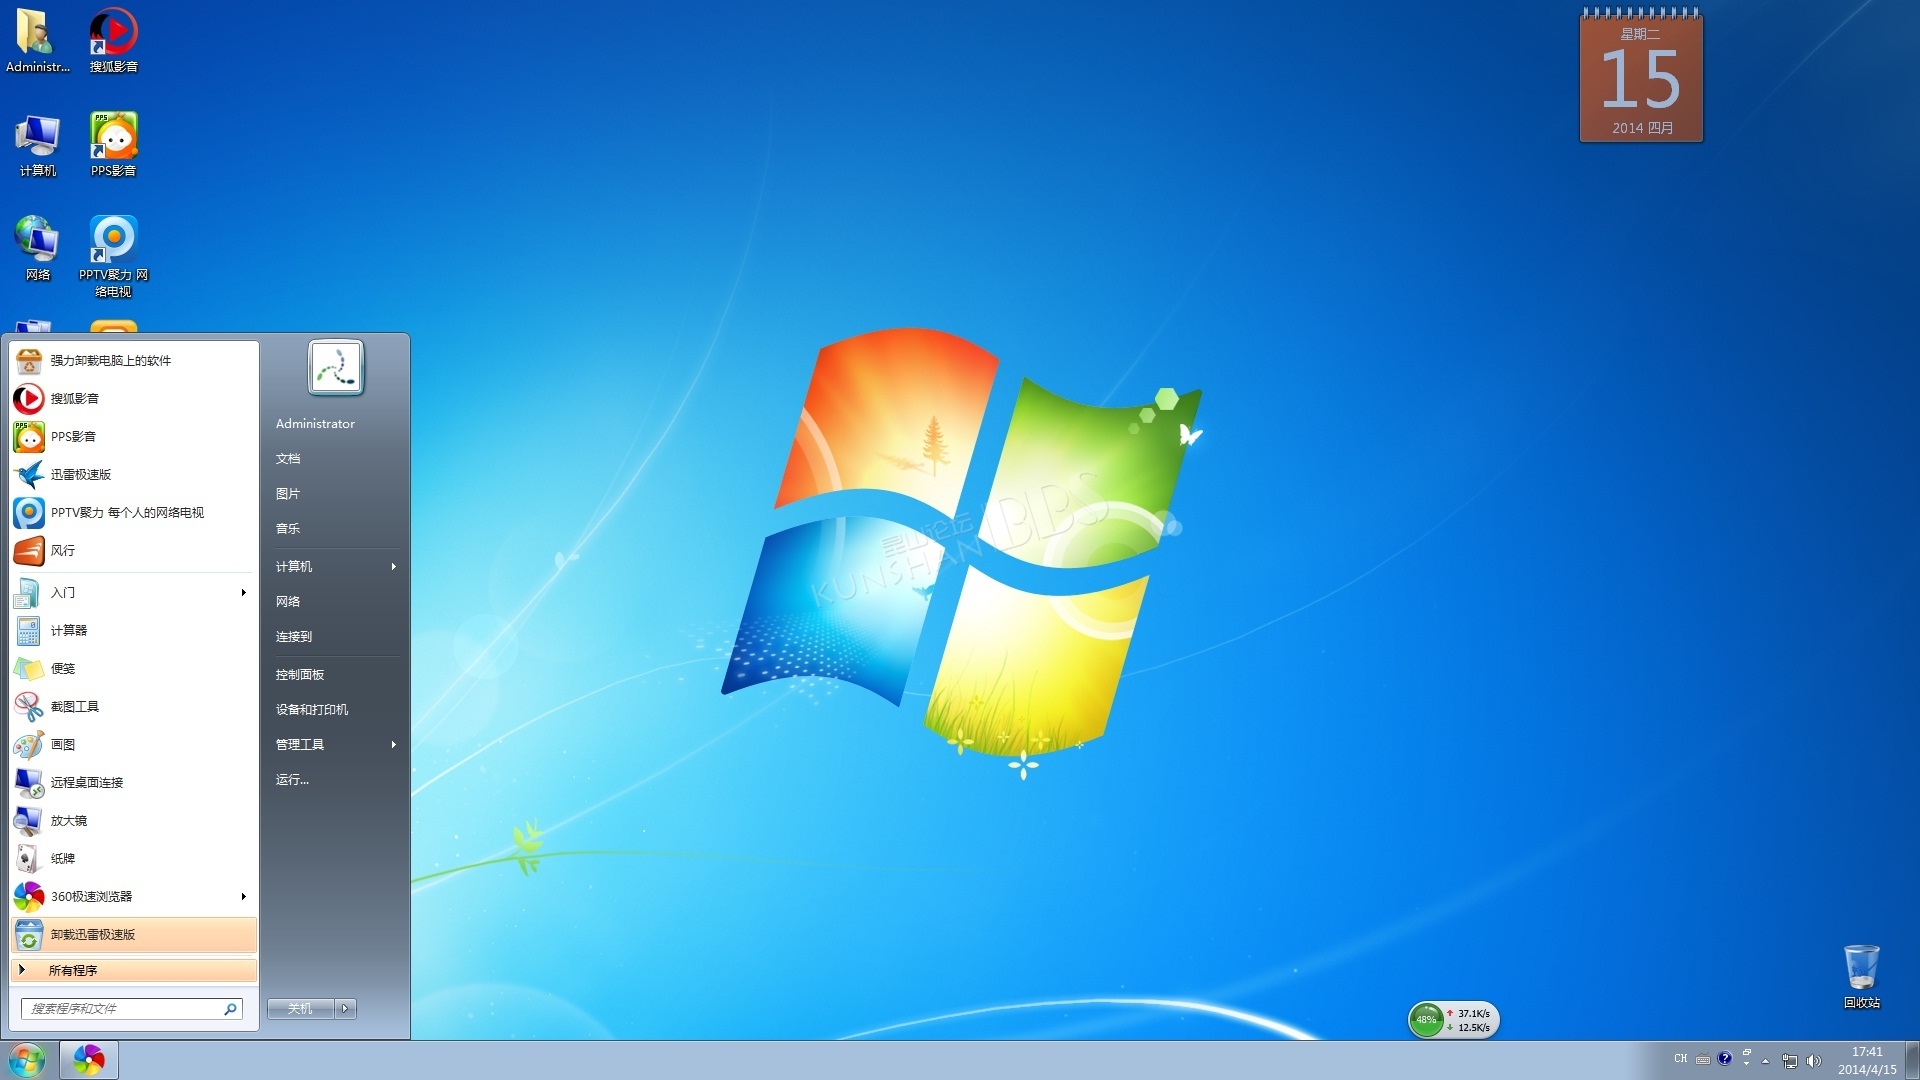Screen dimensions: 1920x1080
Task: Click the CH input language indicator
Action: click(x=1681, y=1058)
